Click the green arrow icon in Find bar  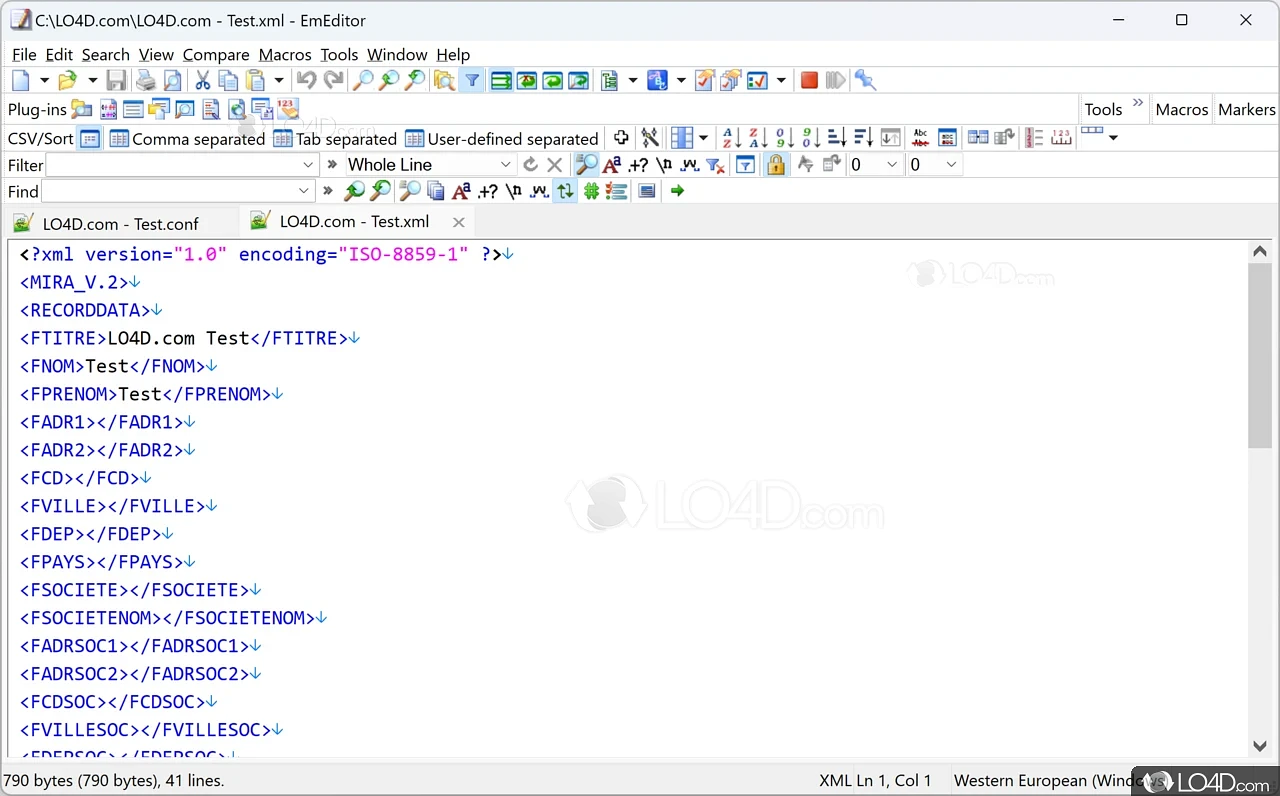click(x=677, y=191)
